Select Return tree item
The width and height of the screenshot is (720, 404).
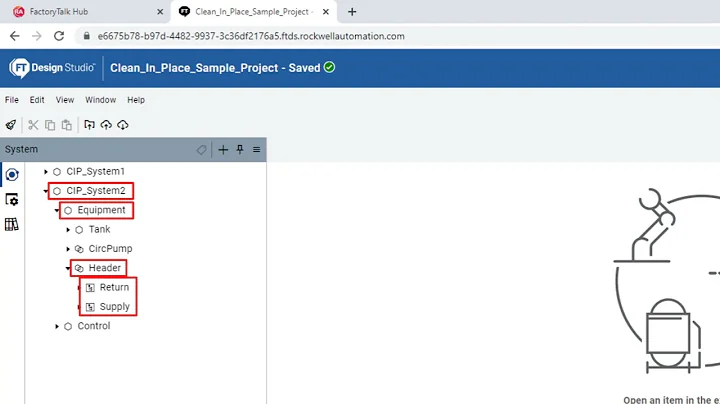114,288
